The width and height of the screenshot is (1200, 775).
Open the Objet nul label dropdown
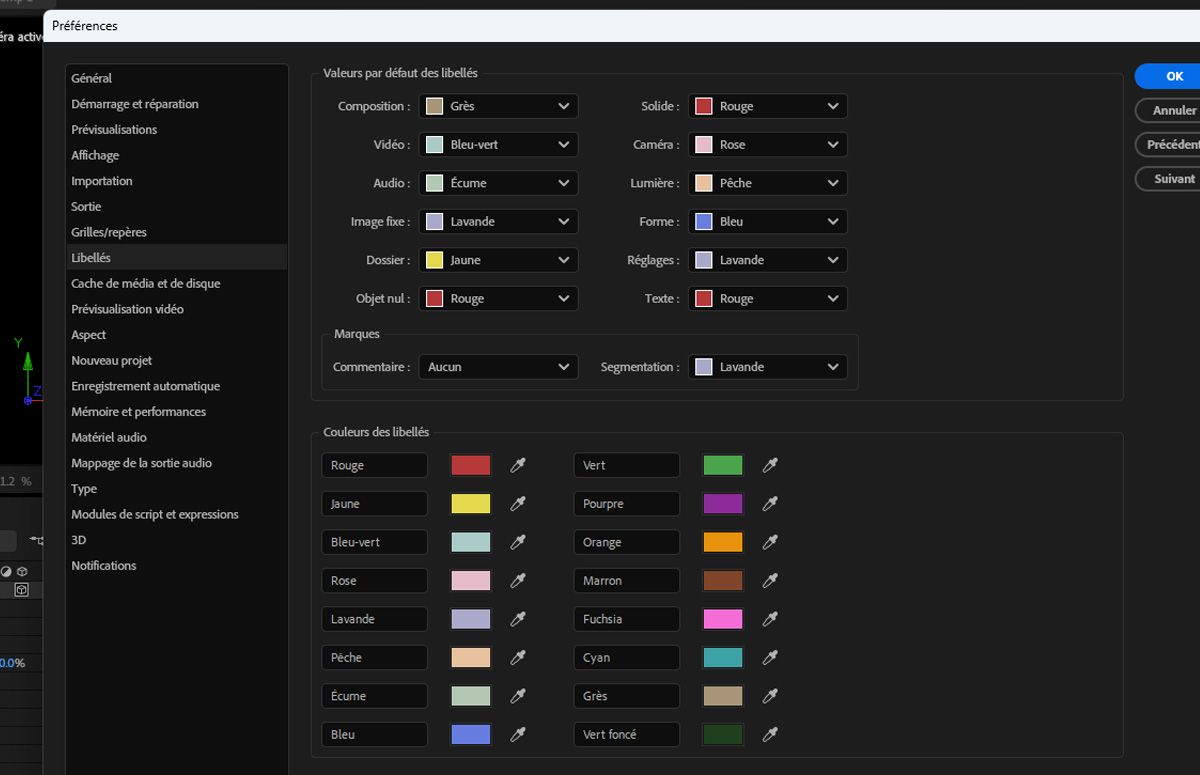point(498,298)
